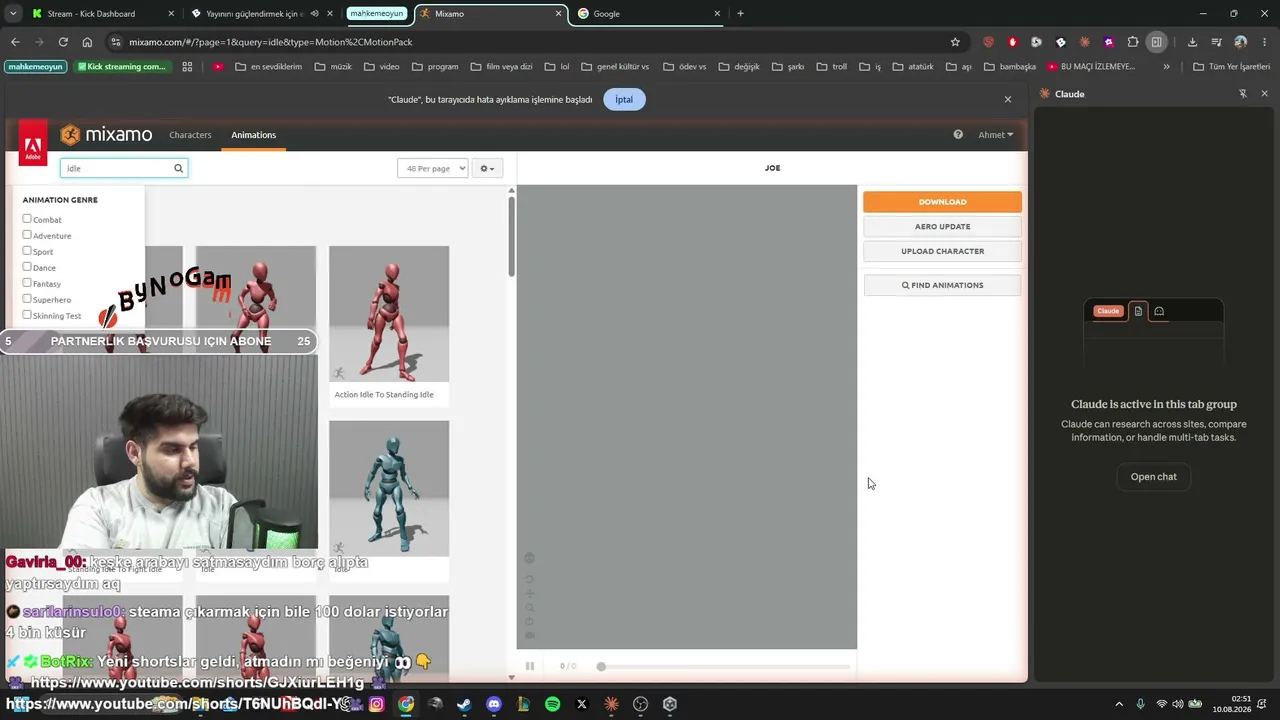Check the Sport genre checkbox
The width and height of the screenshot is (1280, 720).
coord(27,251)
